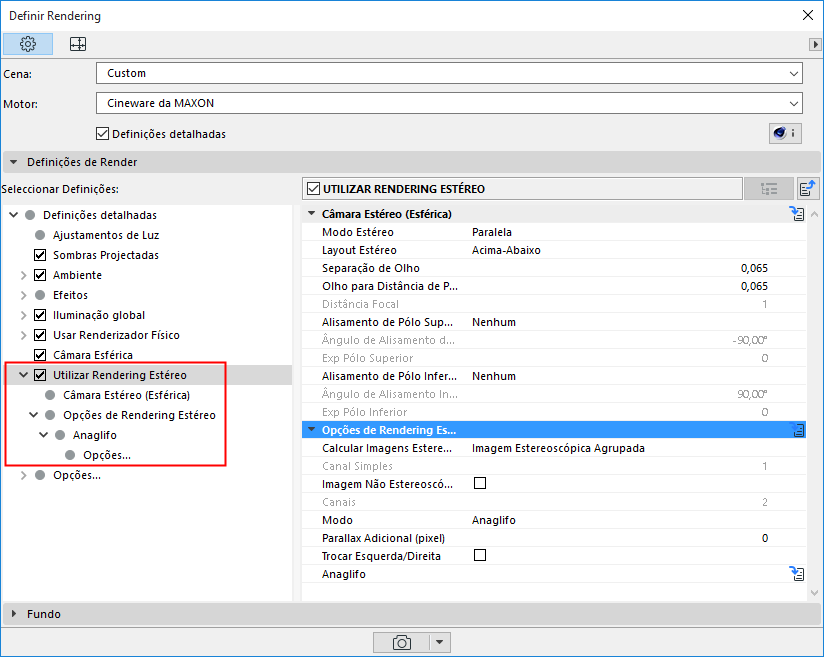This screenshot has height=657, width=824.
Task: Collapse Câmara Estéreo (Esférica) settings group
Action: pyautogui.click(x=312, y=213)
